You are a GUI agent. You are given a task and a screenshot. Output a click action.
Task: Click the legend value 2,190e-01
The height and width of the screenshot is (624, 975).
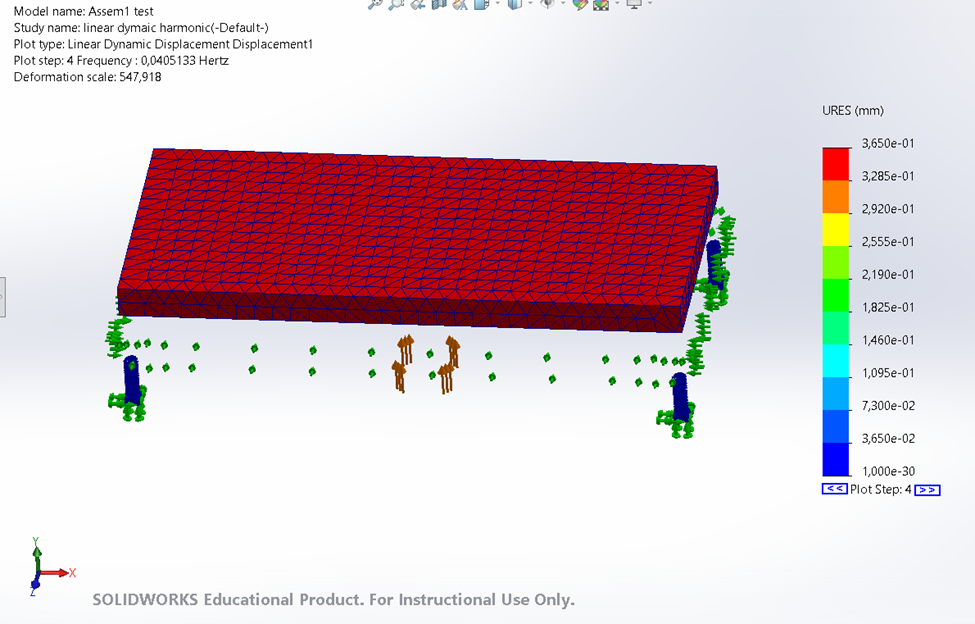point(888,275)
